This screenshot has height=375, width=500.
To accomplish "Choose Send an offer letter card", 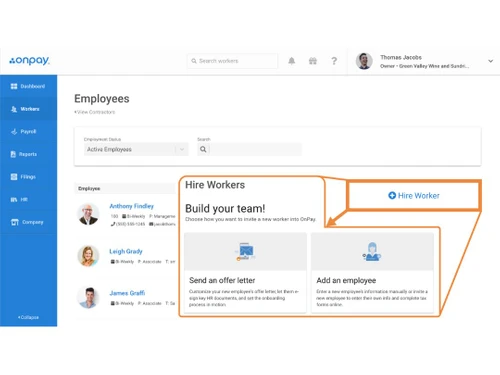I will pos(245,273).
